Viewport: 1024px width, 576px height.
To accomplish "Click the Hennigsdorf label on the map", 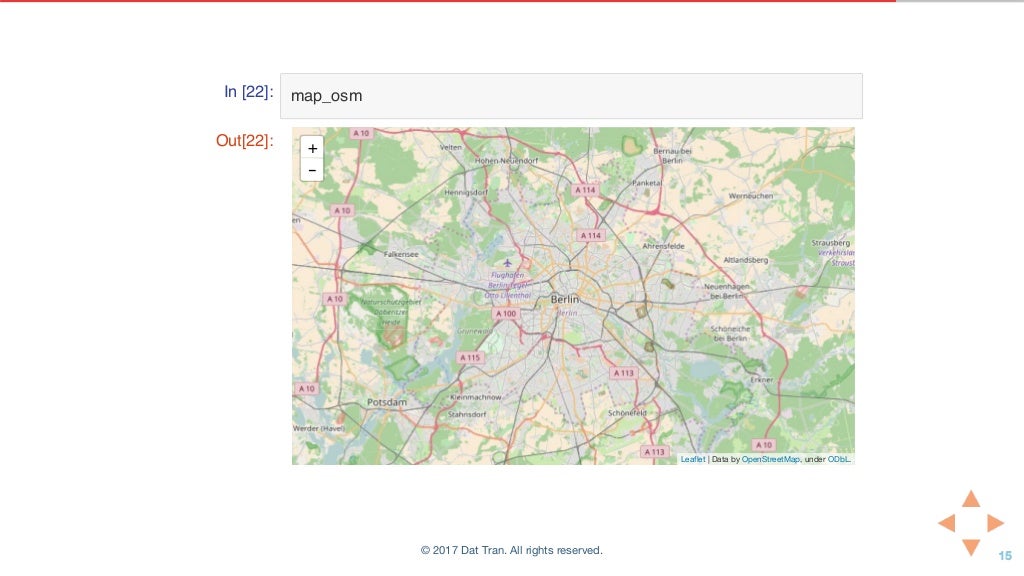I will pyautogui.click(x=466, y=193).
